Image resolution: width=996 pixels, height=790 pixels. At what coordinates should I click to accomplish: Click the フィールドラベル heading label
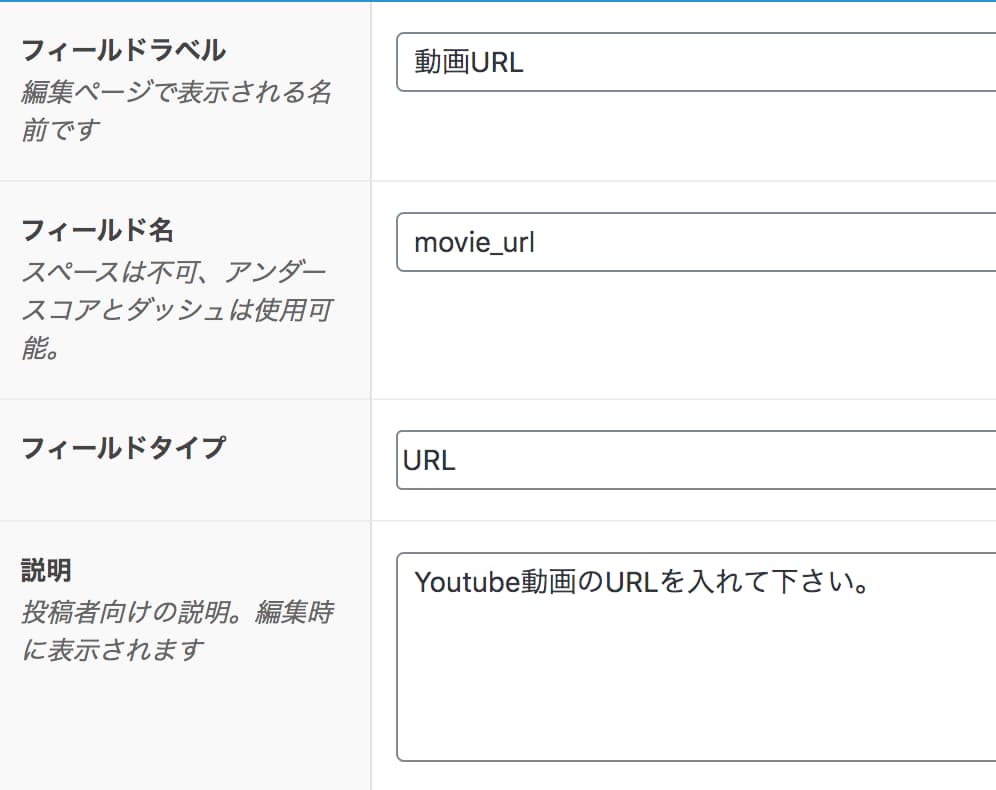pos(123,50)
